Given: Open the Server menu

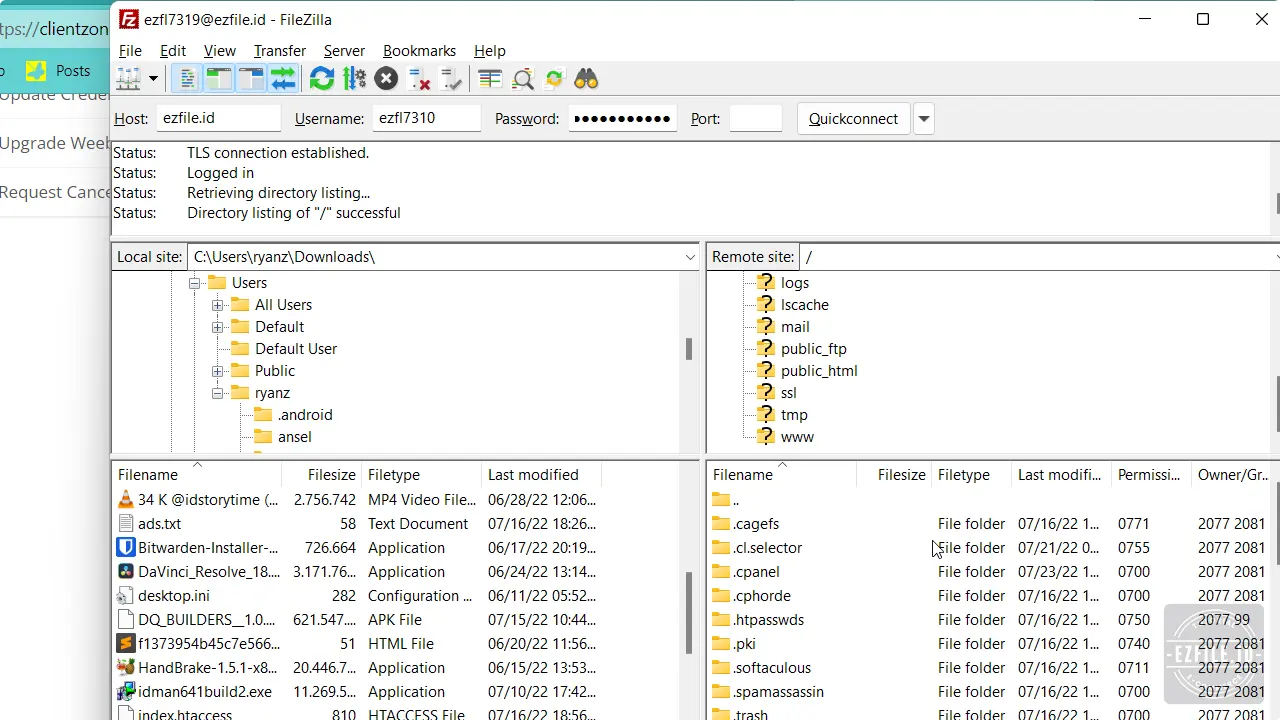Looking at the screenshot, I should pos(344,50).
